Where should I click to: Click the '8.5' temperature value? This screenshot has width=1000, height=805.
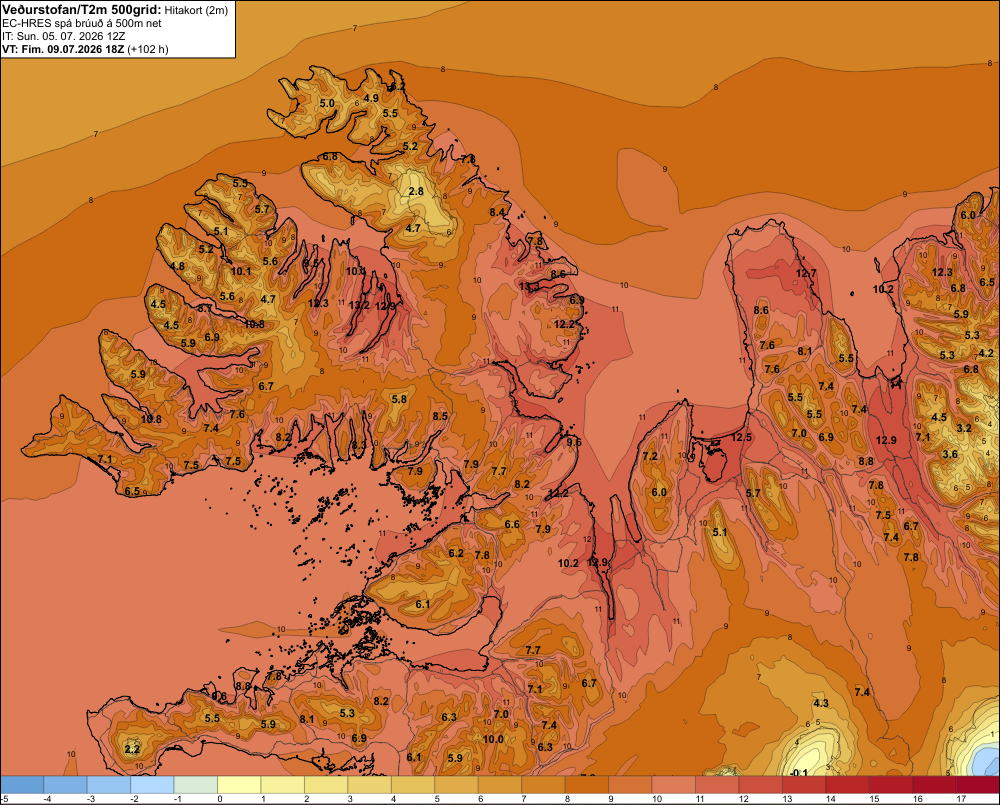coord(440,416)
